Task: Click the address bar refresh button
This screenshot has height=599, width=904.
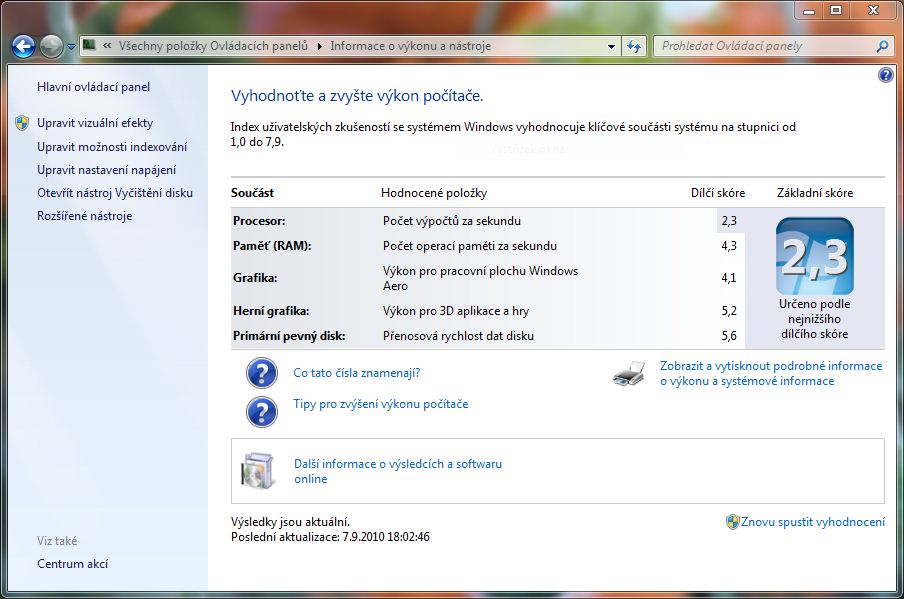Action: pos(634,46)
